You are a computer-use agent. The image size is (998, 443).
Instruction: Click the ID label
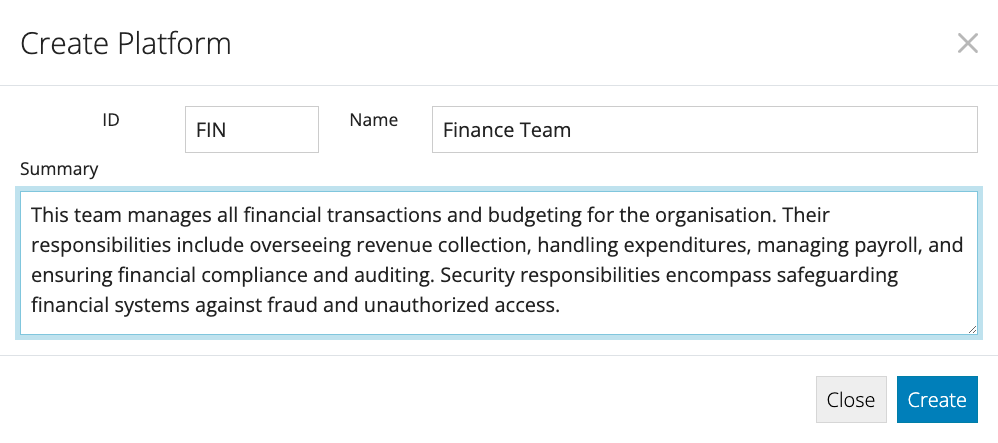[111, 120]
